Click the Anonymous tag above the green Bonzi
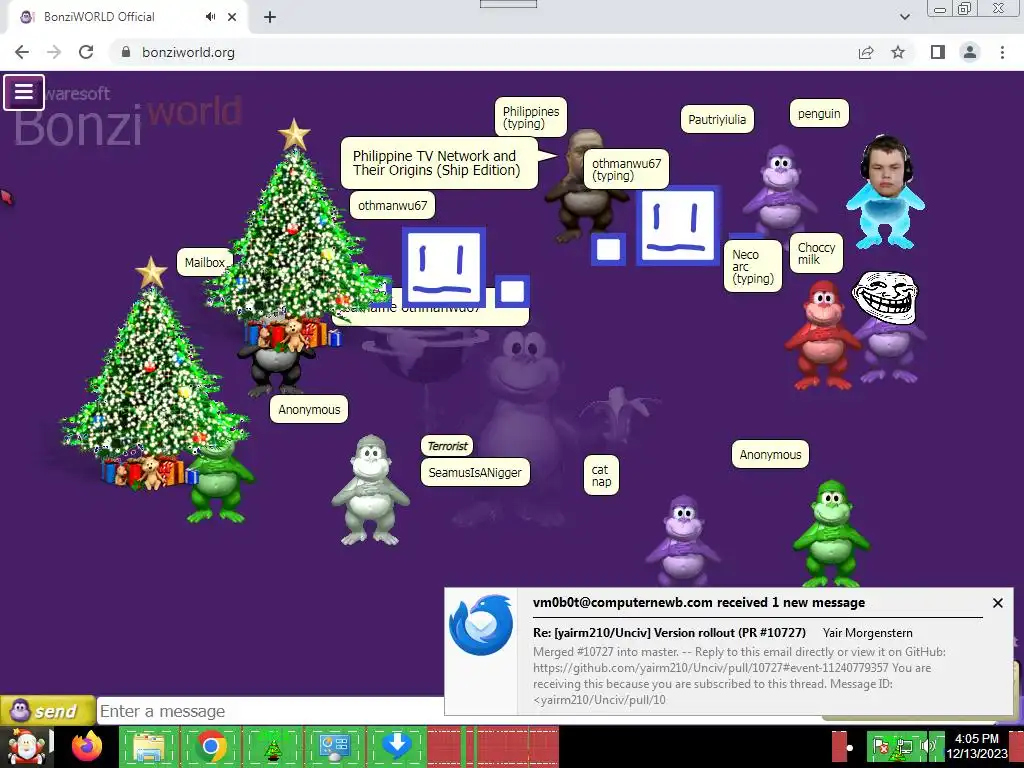Image resolution: width=1024 pixels, height=768 pixels. pyautogui.click(x=770, y=455)
